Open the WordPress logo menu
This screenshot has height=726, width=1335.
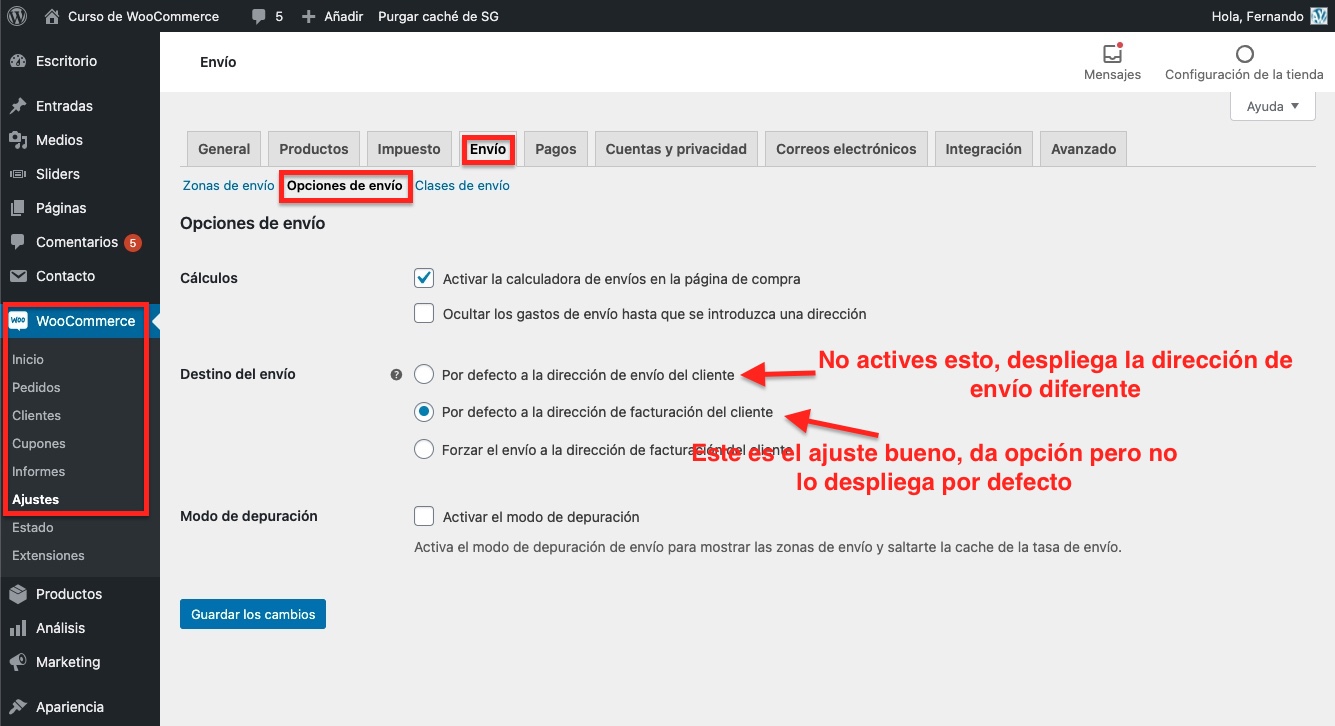(x=17, y=16)
